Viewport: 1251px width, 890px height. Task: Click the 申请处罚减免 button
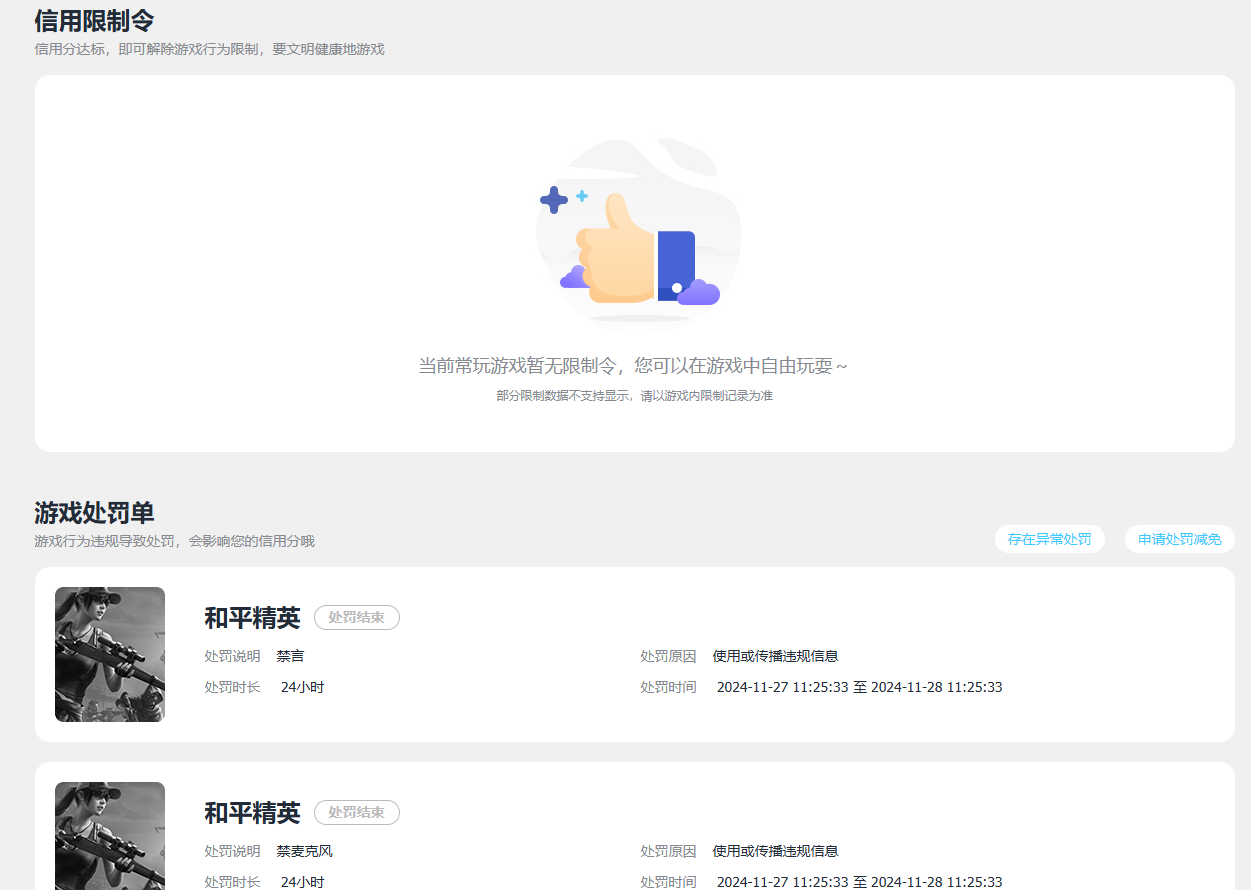point(1179,539)
